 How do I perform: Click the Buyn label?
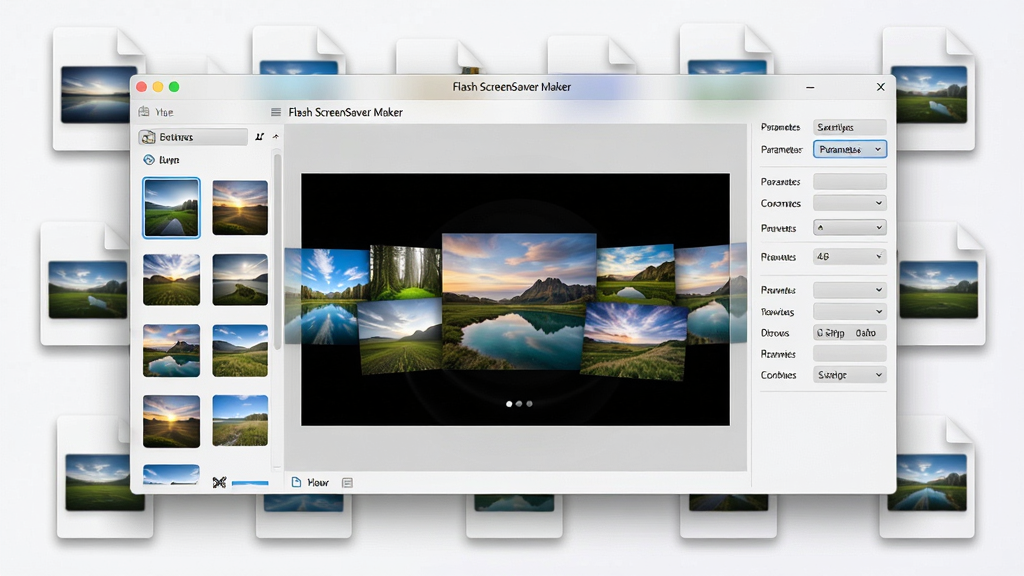coord(169,160)
